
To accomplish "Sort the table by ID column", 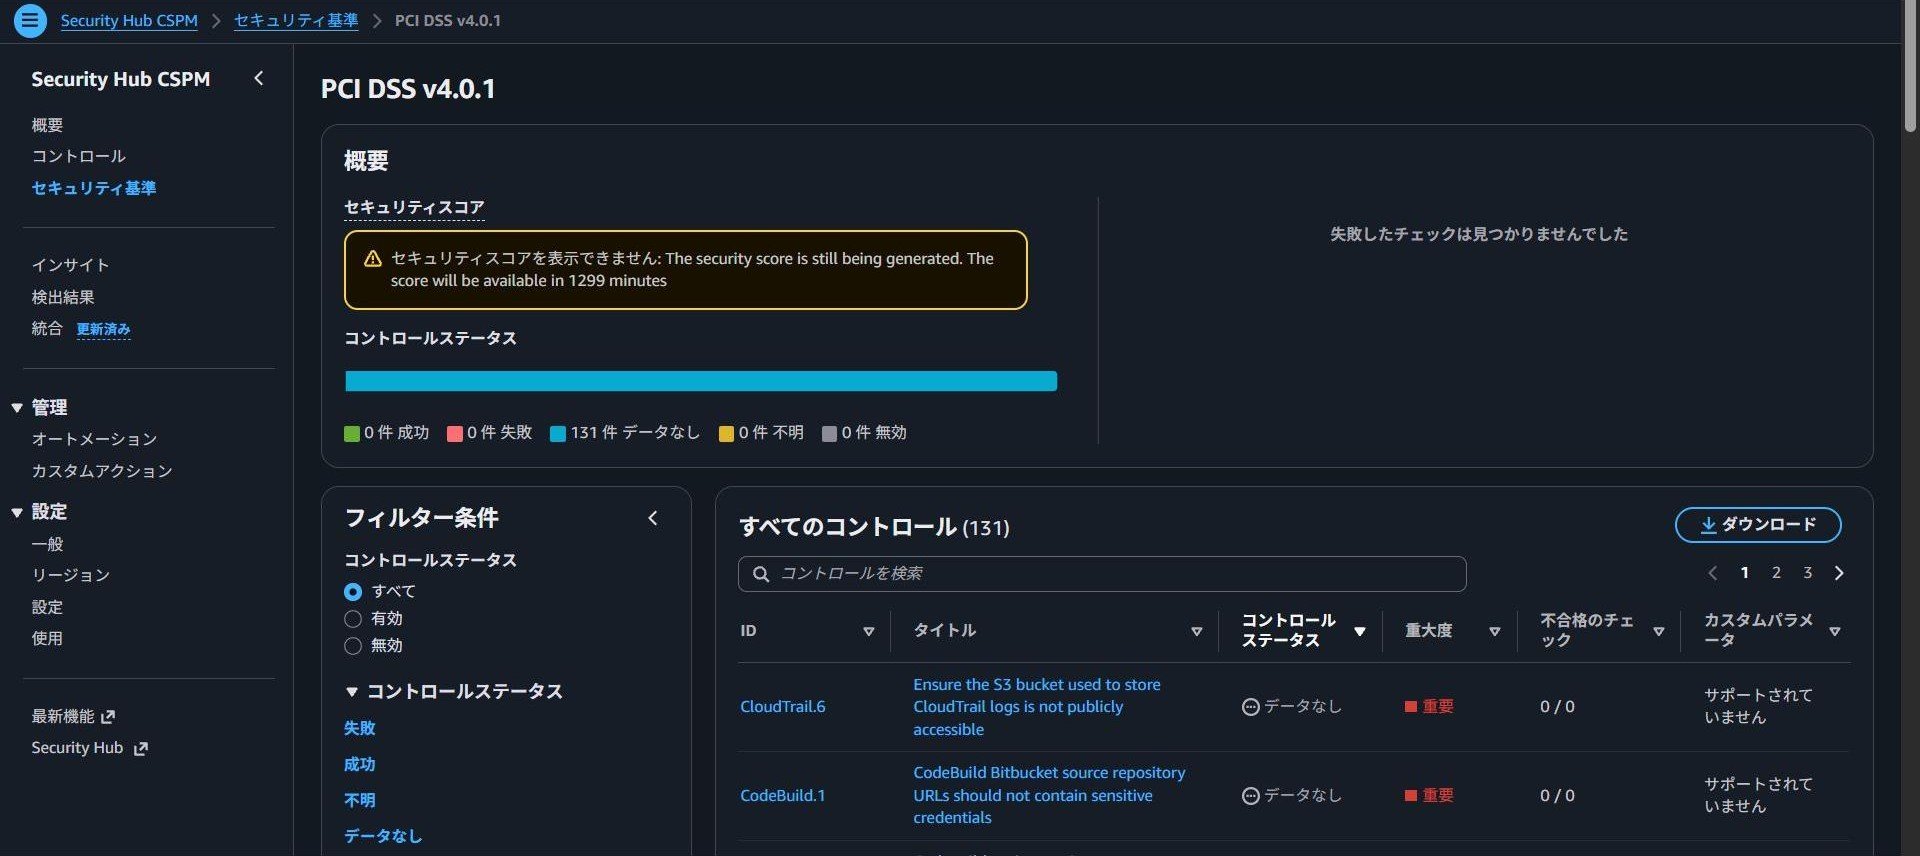I will tap(868, 631).
